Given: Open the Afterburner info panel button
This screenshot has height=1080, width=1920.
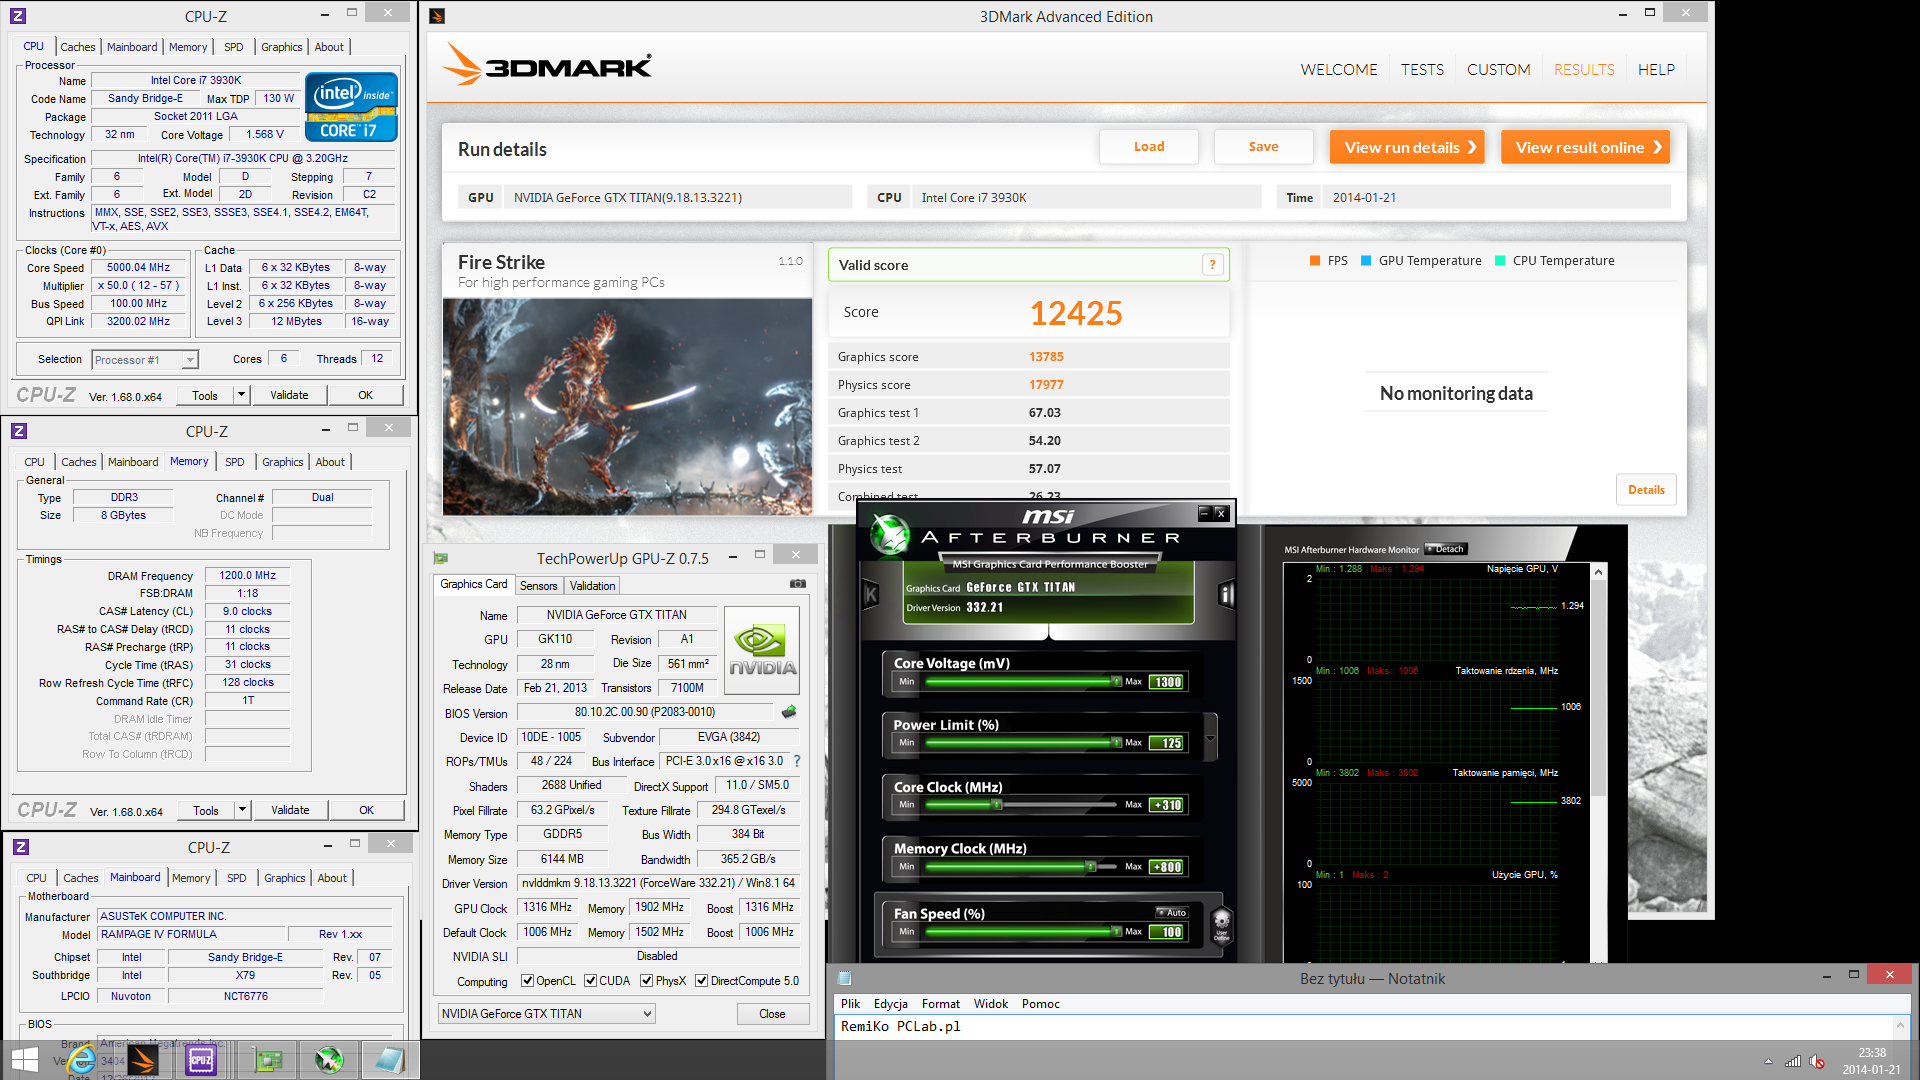Looking at the screenshot, I should [x=1226, y=595].
